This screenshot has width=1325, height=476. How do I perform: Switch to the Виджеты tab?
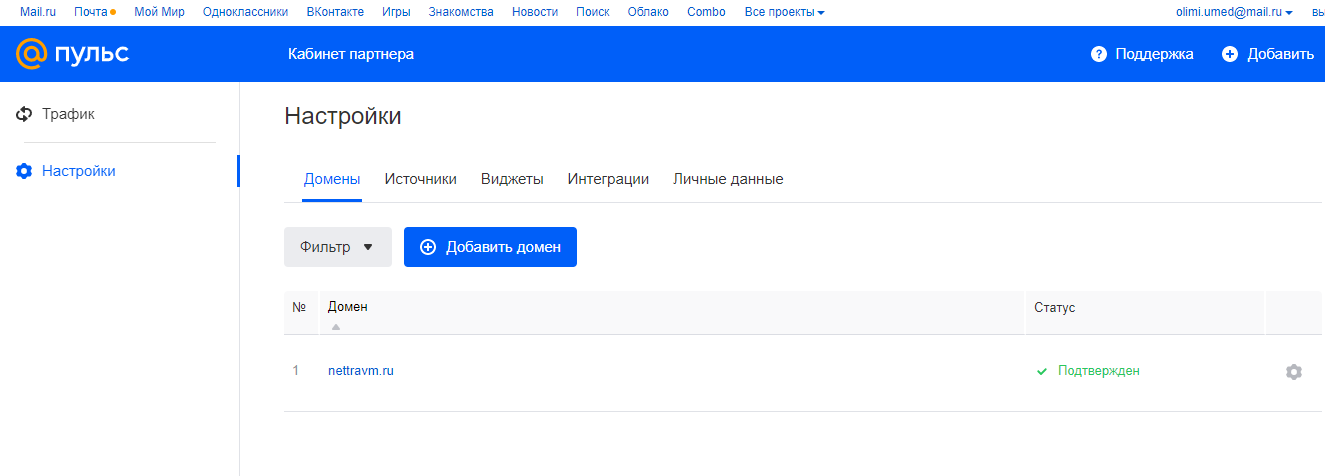tap(512, 179)
